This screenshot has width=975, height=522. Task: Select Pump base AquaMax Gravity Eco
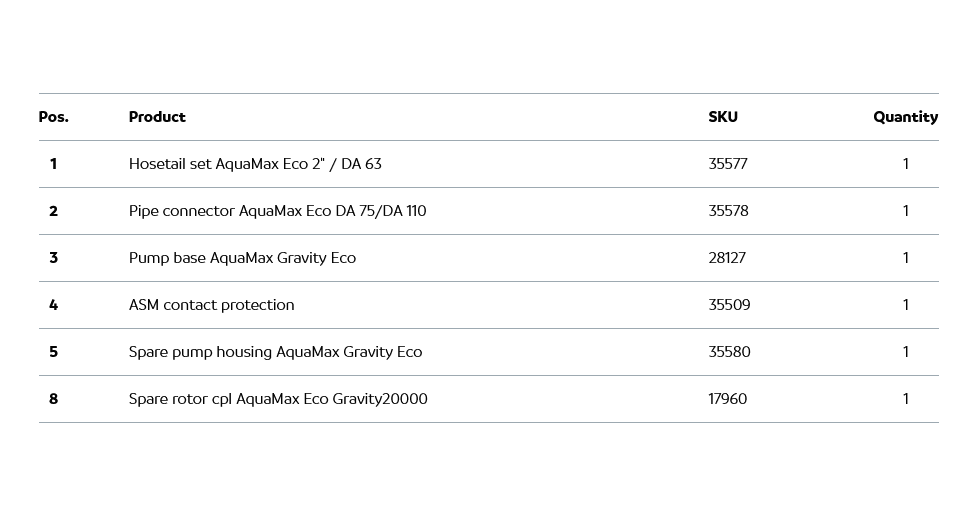(242, 258)
